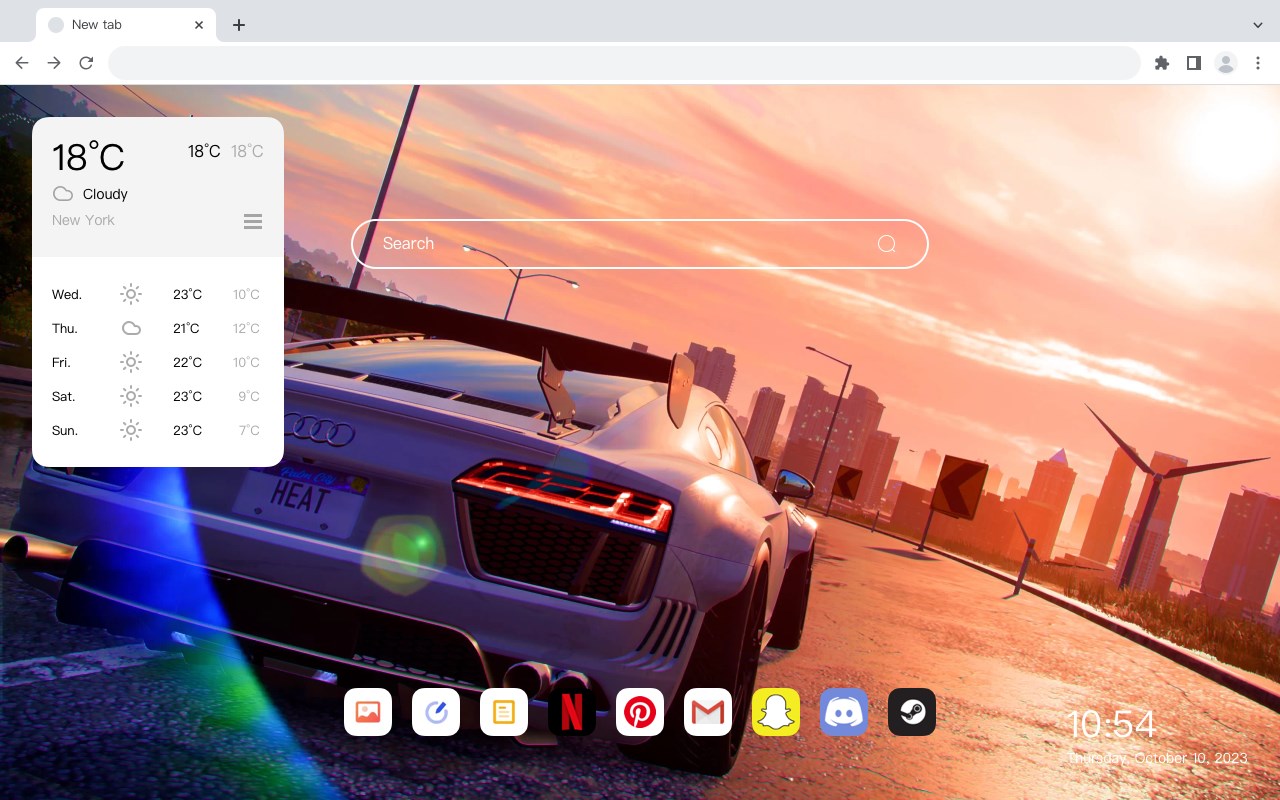Click the Cloudy weather condition icon
1280x800 pixels.
point(62,194)
